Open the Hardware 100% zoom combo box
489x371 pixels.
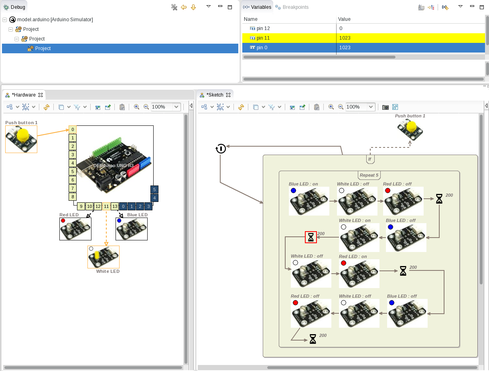pos(166,107)
